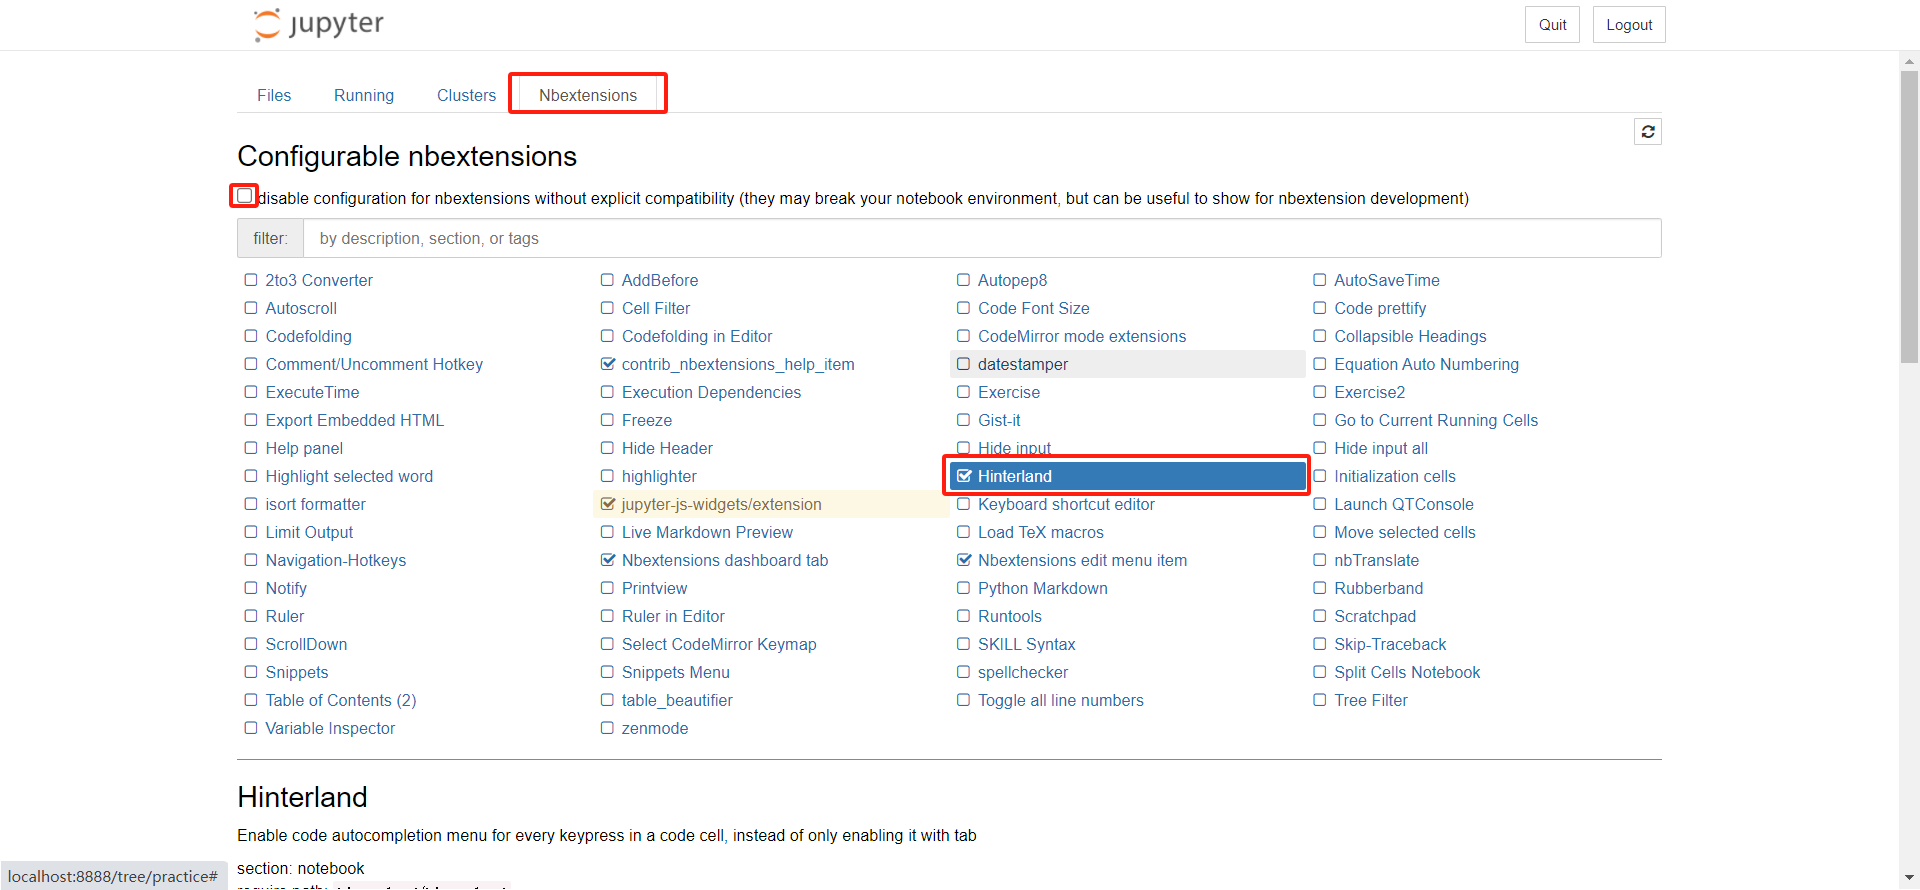Select the Python Markdown extension
The image size is (1920, 890).
coord(1043,588)
